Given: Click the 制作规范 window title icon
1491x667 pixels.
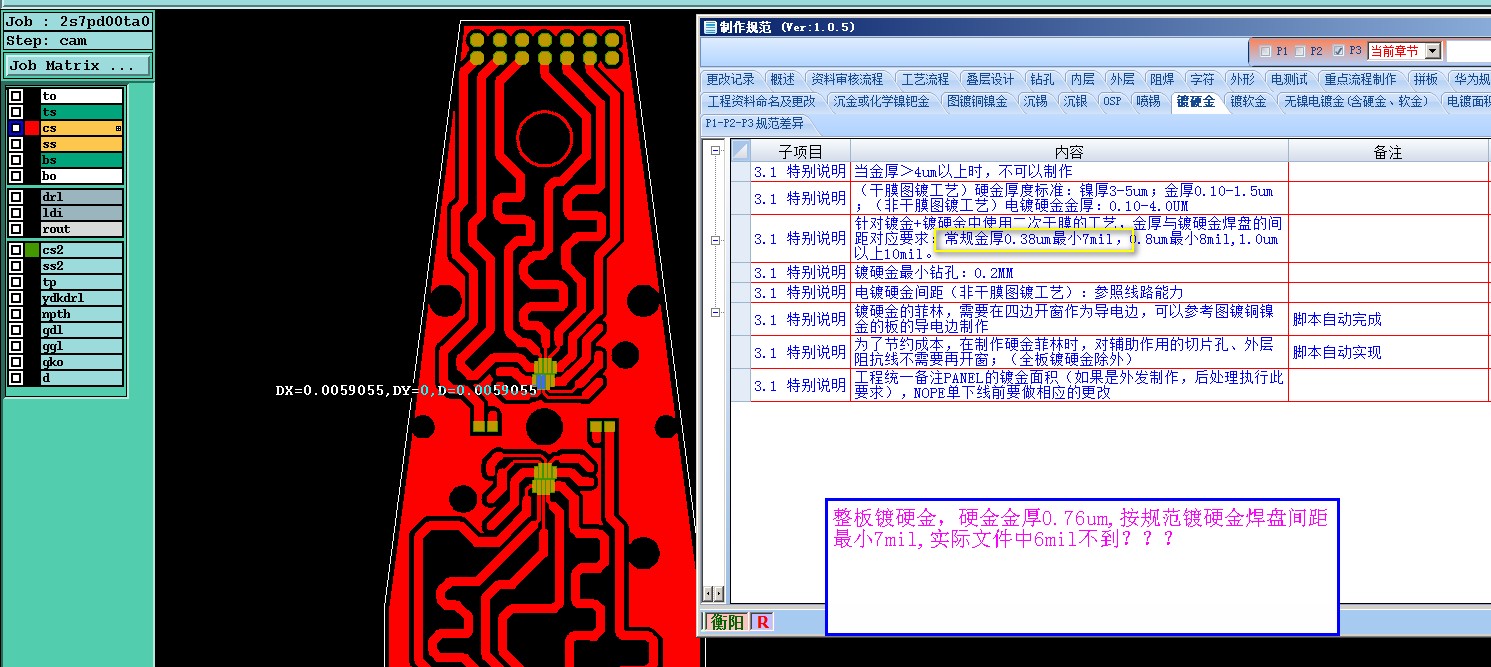Looking at the screenshot, I should 710,27.
